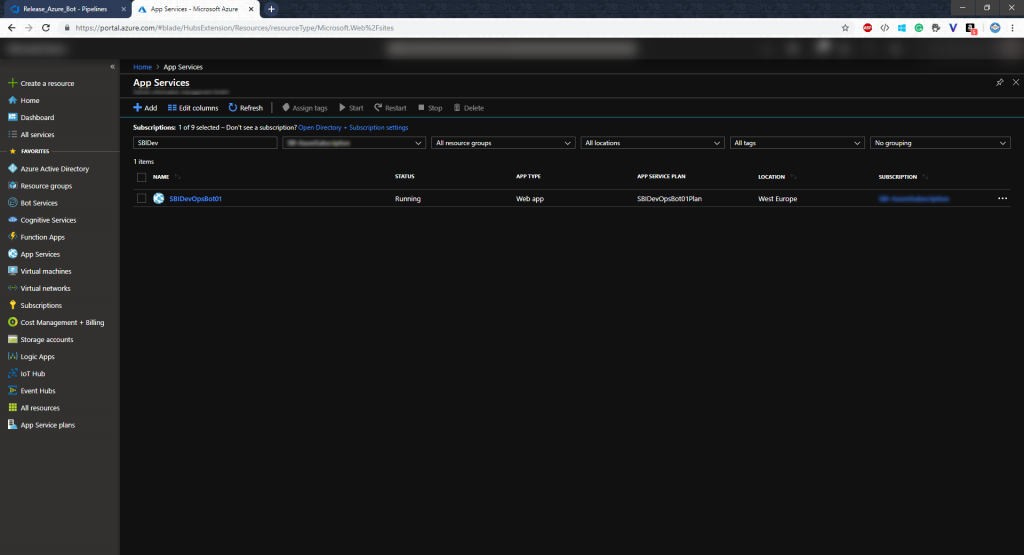The width and height of the screenshot is (1024, 555).
Task: Click the SBIDevOpsBot01 web app icon
Action: [x=159, y=198]
